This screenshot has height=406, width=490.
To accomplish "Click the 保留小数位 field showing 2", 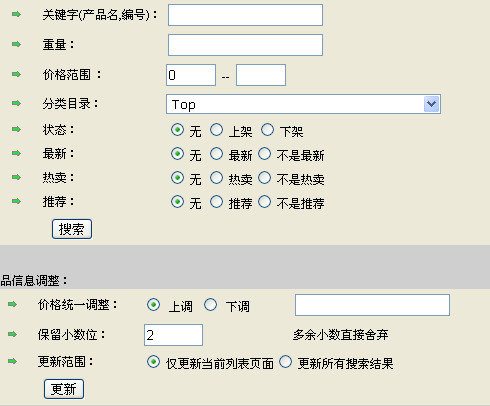I will click(173, 335).
